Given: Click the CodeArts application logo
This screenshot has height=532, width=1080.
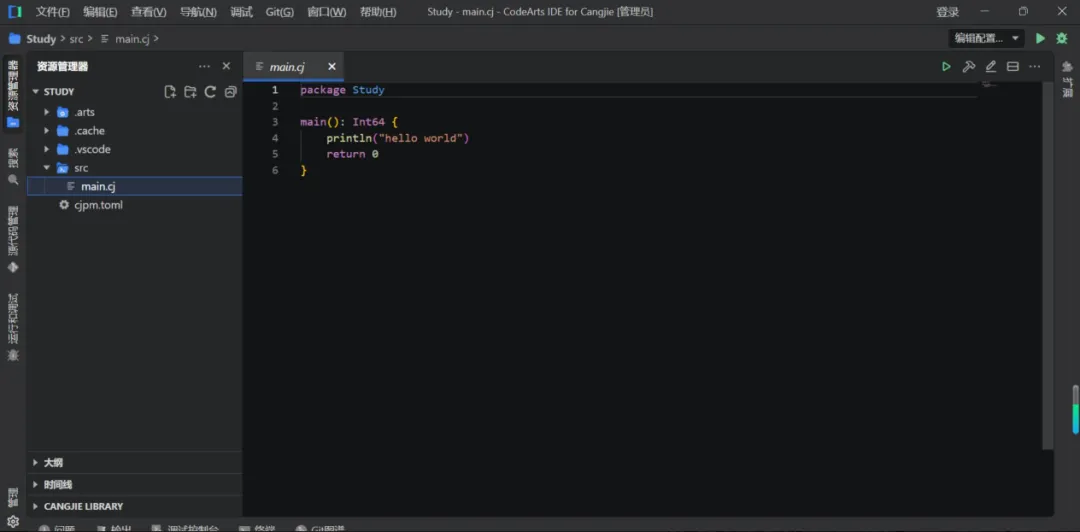Looking at the screenshot, I should [14, 12].
